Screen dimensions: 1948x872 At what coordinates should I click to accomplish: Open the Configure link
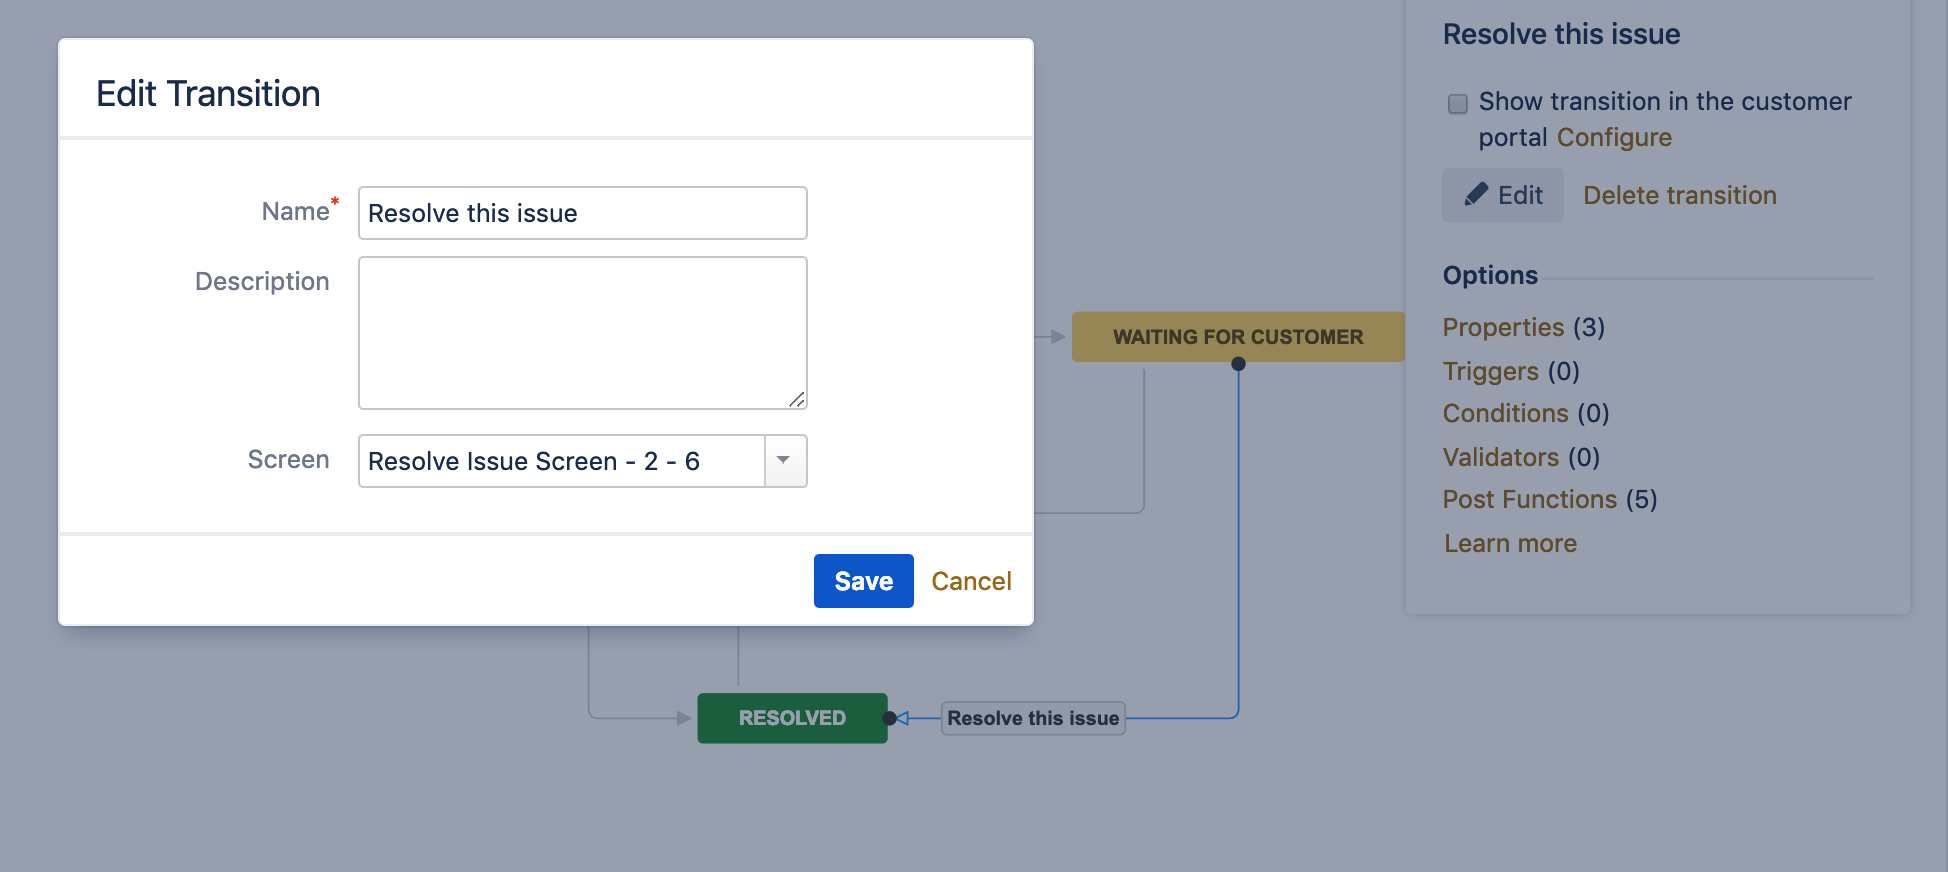coord(1614,137)
